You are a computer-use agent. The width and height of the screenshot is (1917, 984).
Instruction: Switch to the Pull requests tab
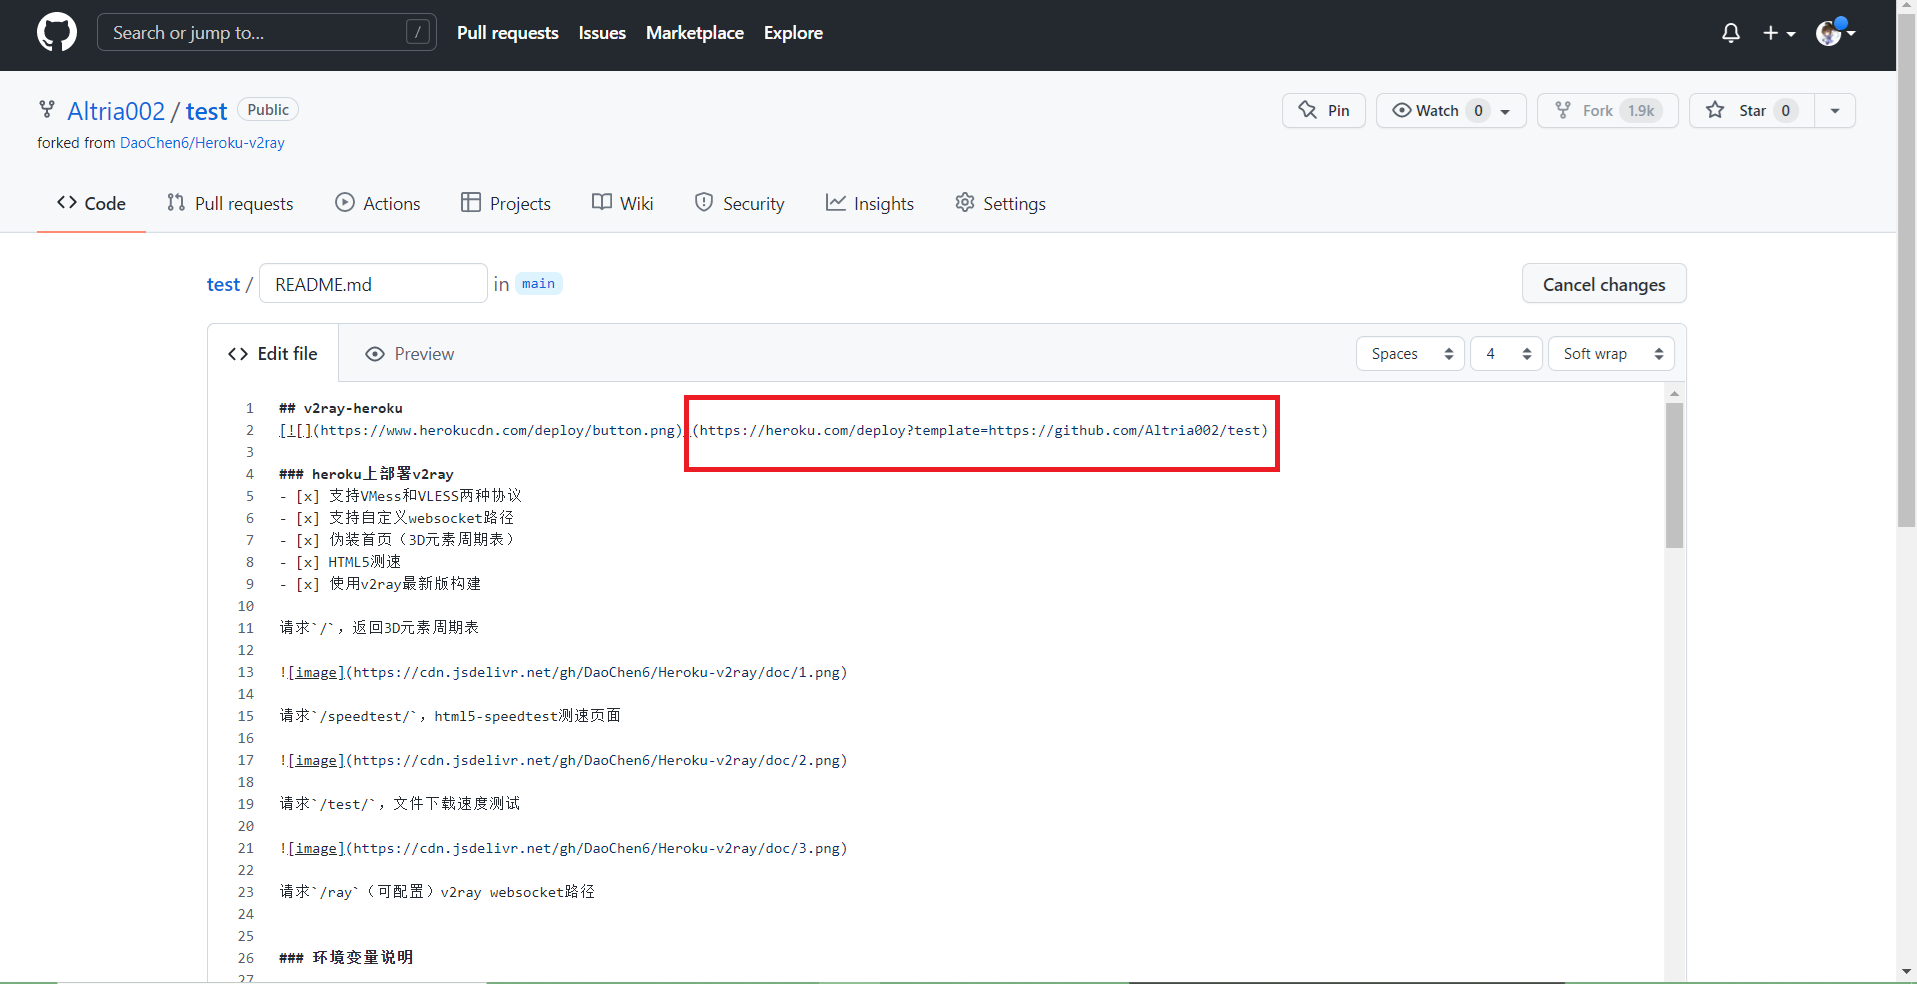230,204
